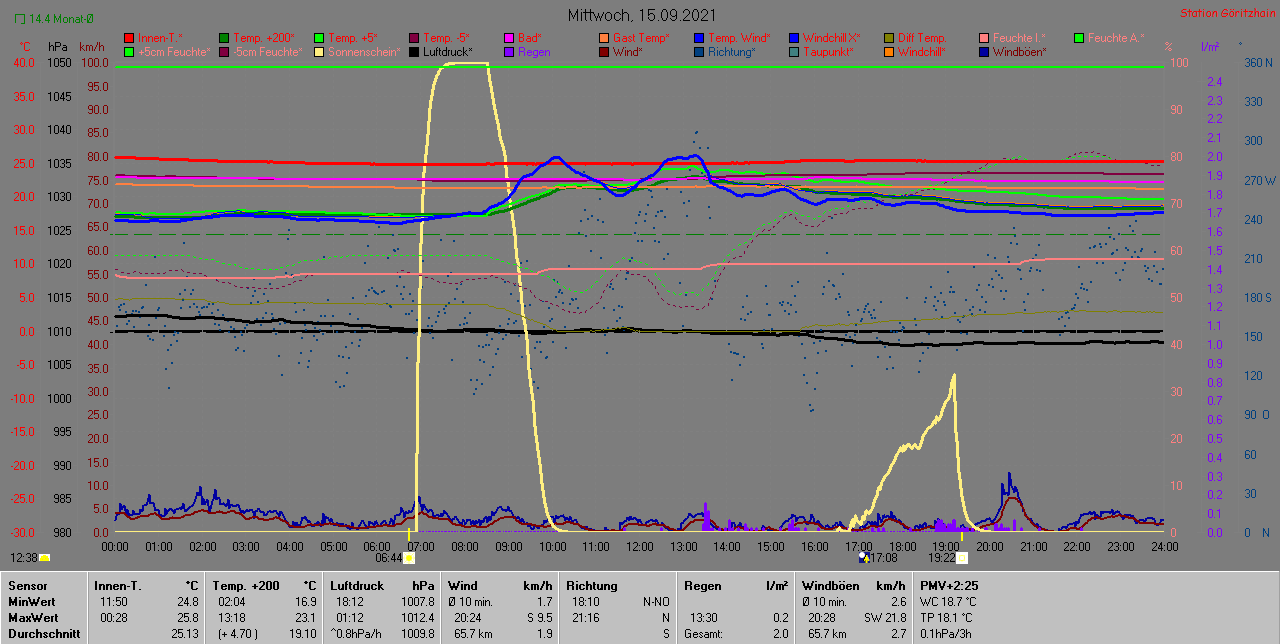Click the 12:00 time axis label
The height and width of the screenshot is (644, 1280).
click(639, 547)
